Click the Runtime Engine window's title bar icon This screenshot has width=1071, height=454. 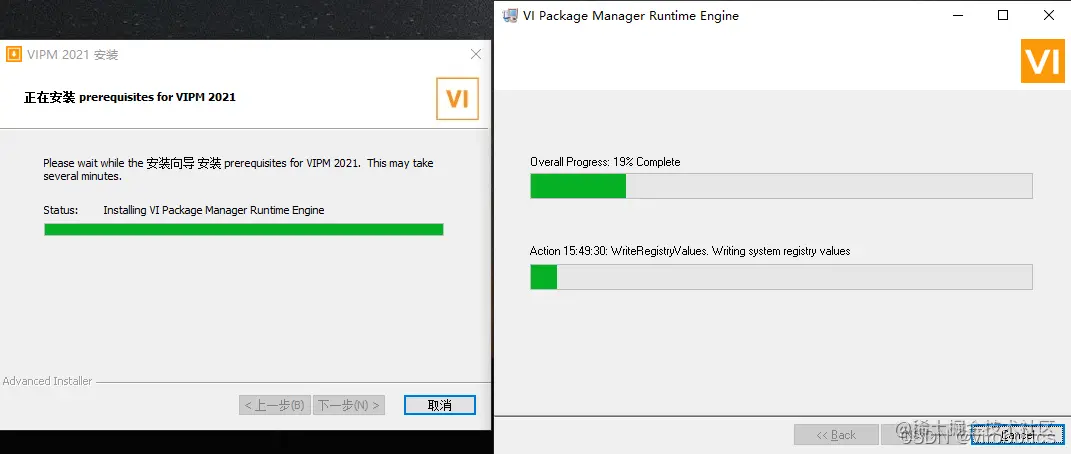coord(510,15)
